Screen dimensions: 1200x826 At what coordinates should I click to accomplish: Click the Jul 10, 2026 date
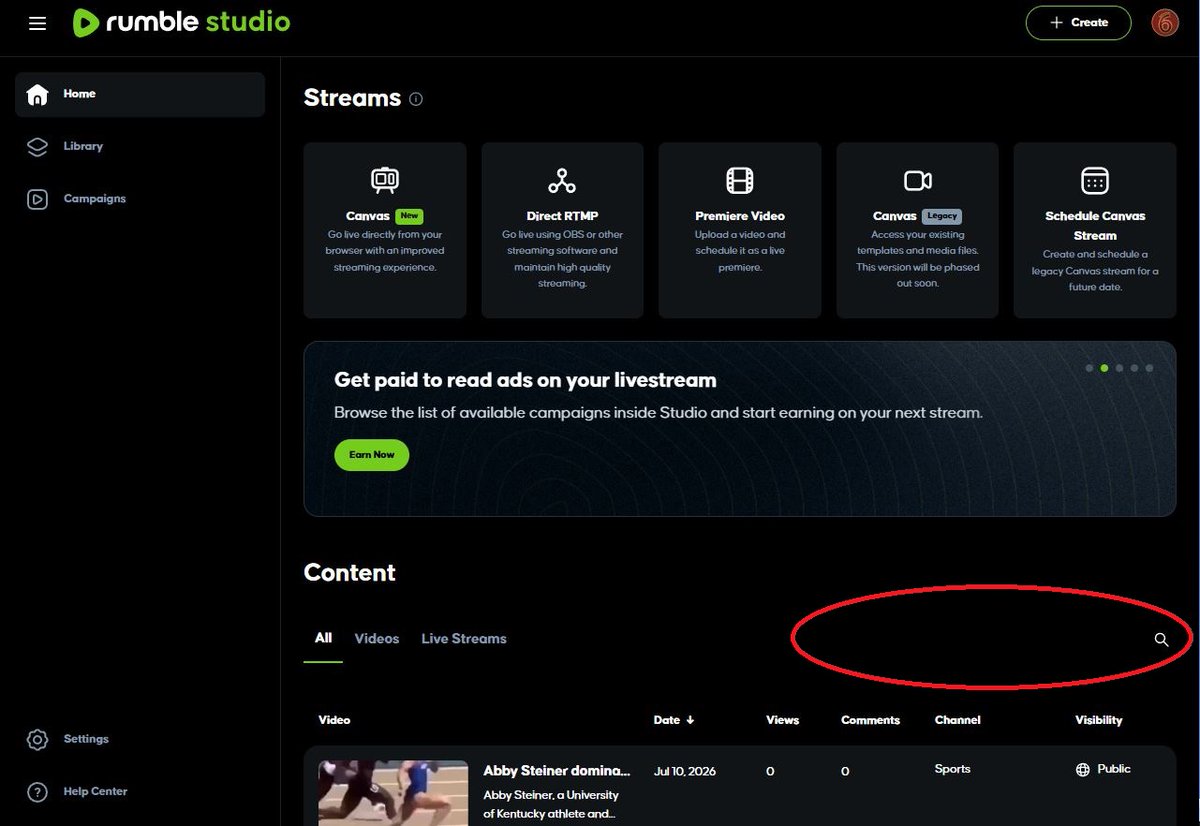[685, 771]
